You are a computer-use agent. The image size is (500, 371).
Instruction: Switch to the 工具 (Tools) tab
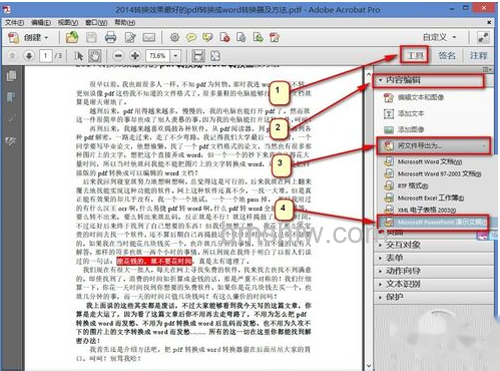[x=415, y=55]
